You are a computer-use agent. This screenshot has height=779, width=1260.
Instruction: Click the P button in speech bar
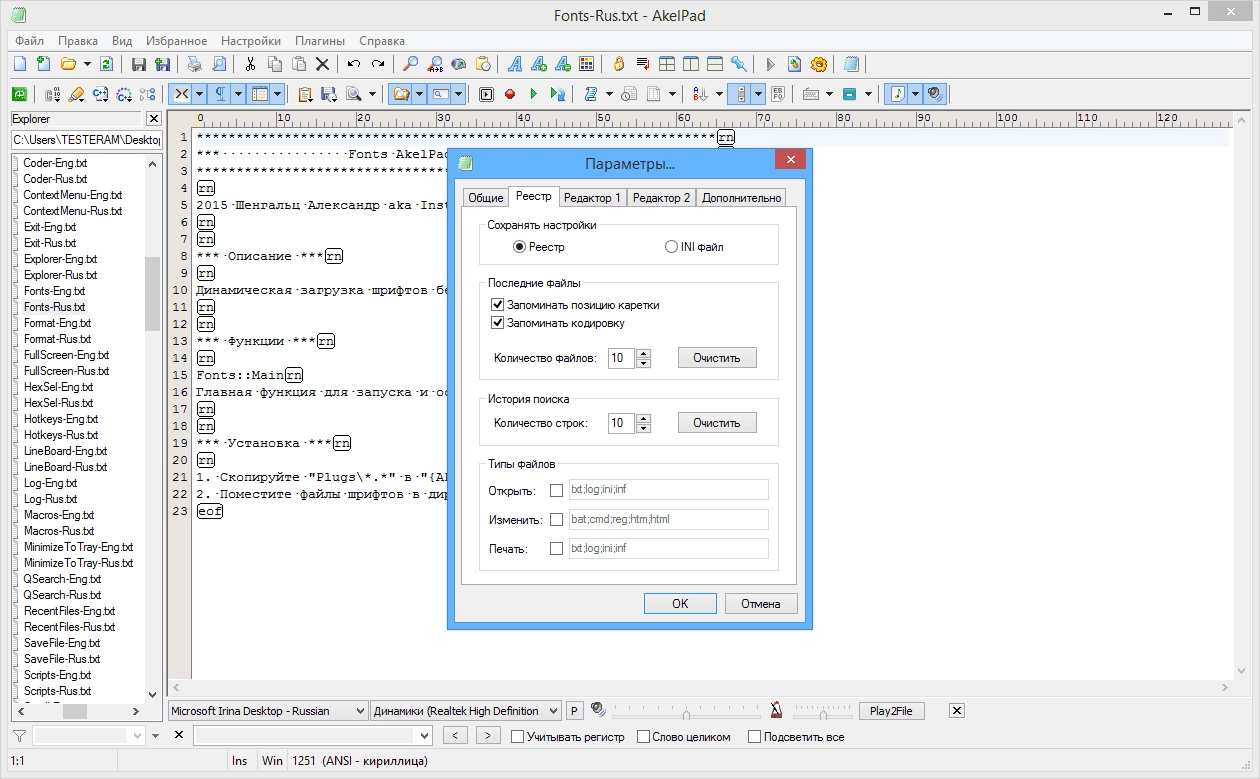pos(574,711)
